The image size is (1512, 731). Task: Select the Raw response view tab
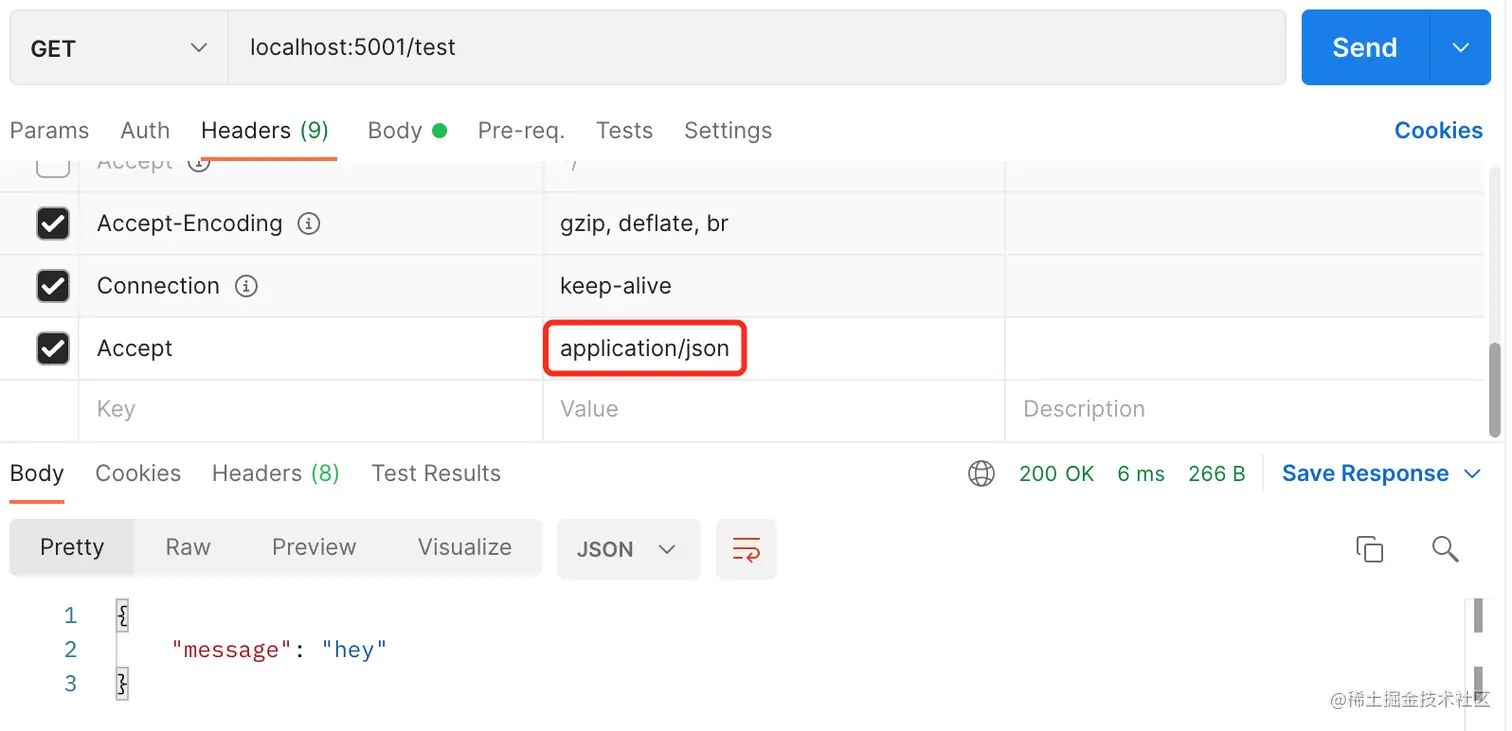(188, 547)
